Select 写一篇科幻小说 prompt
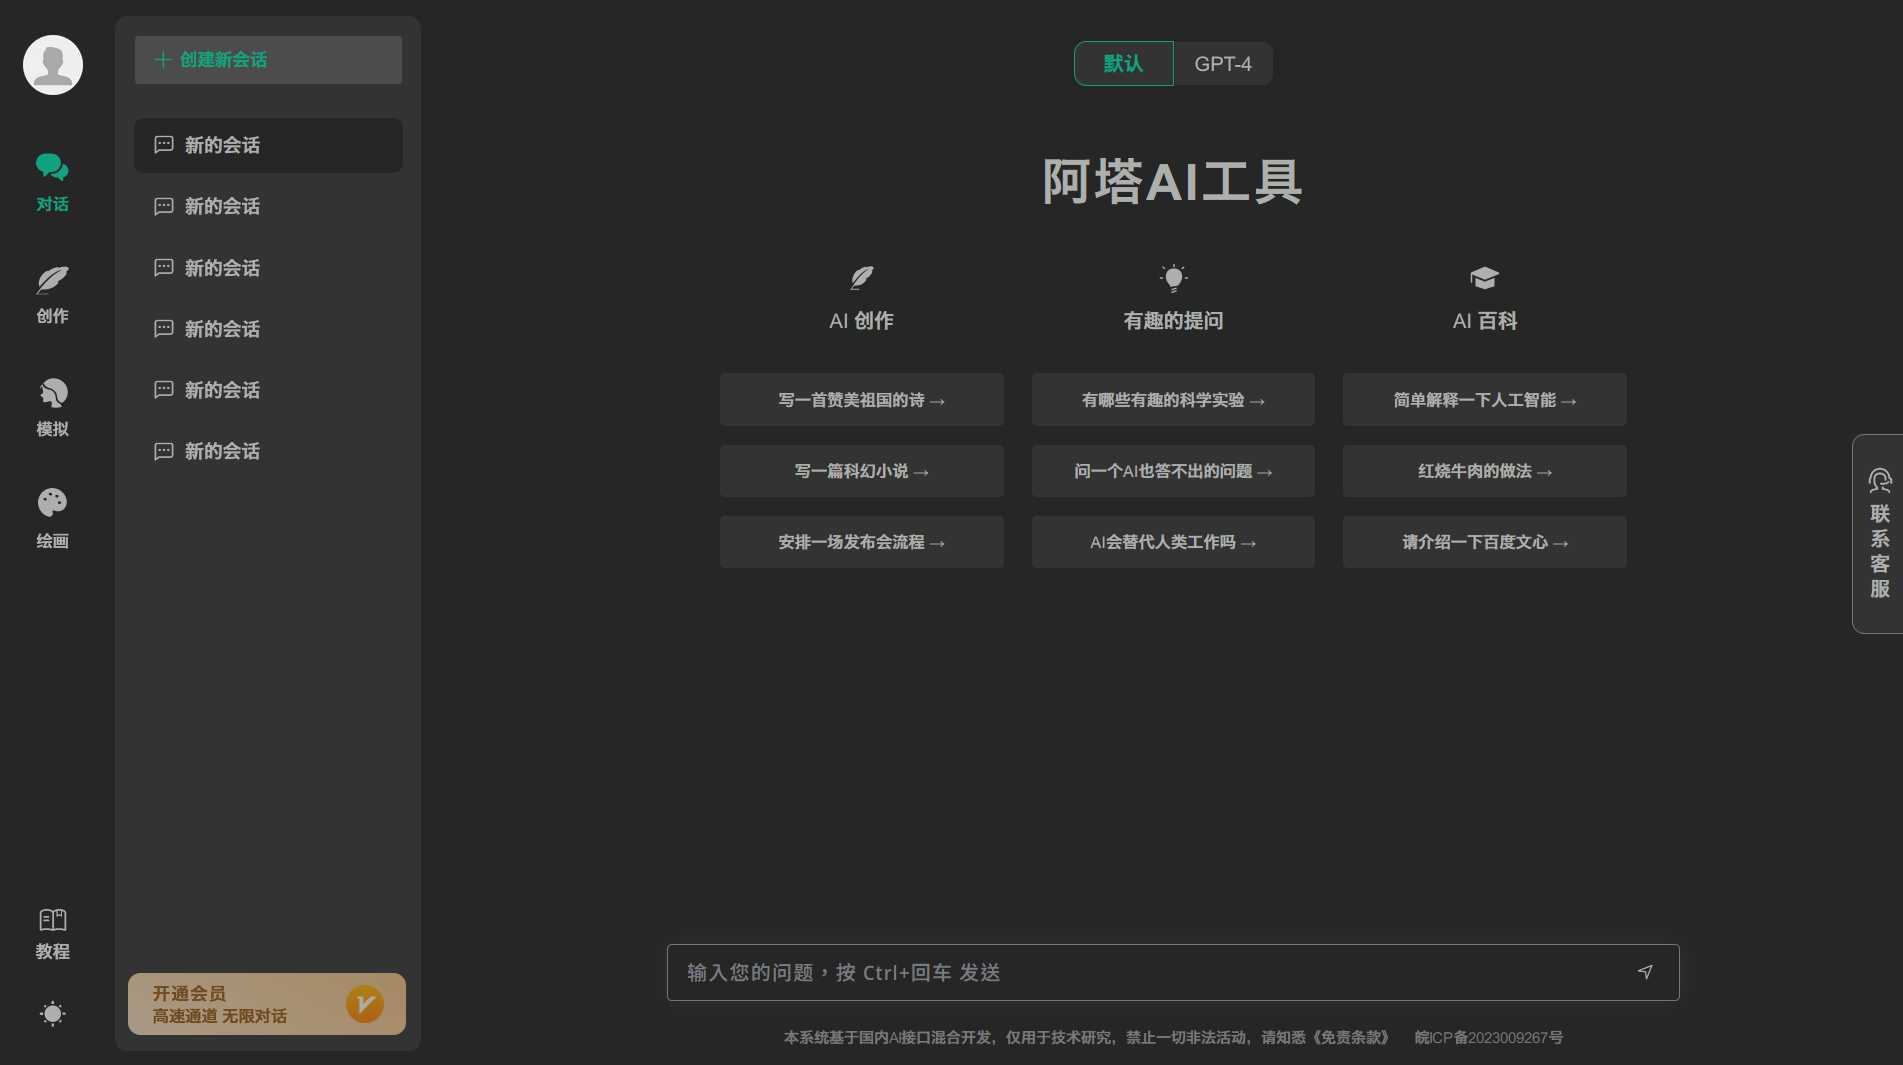The image size is (1903, 1065). tap(862, 471)
